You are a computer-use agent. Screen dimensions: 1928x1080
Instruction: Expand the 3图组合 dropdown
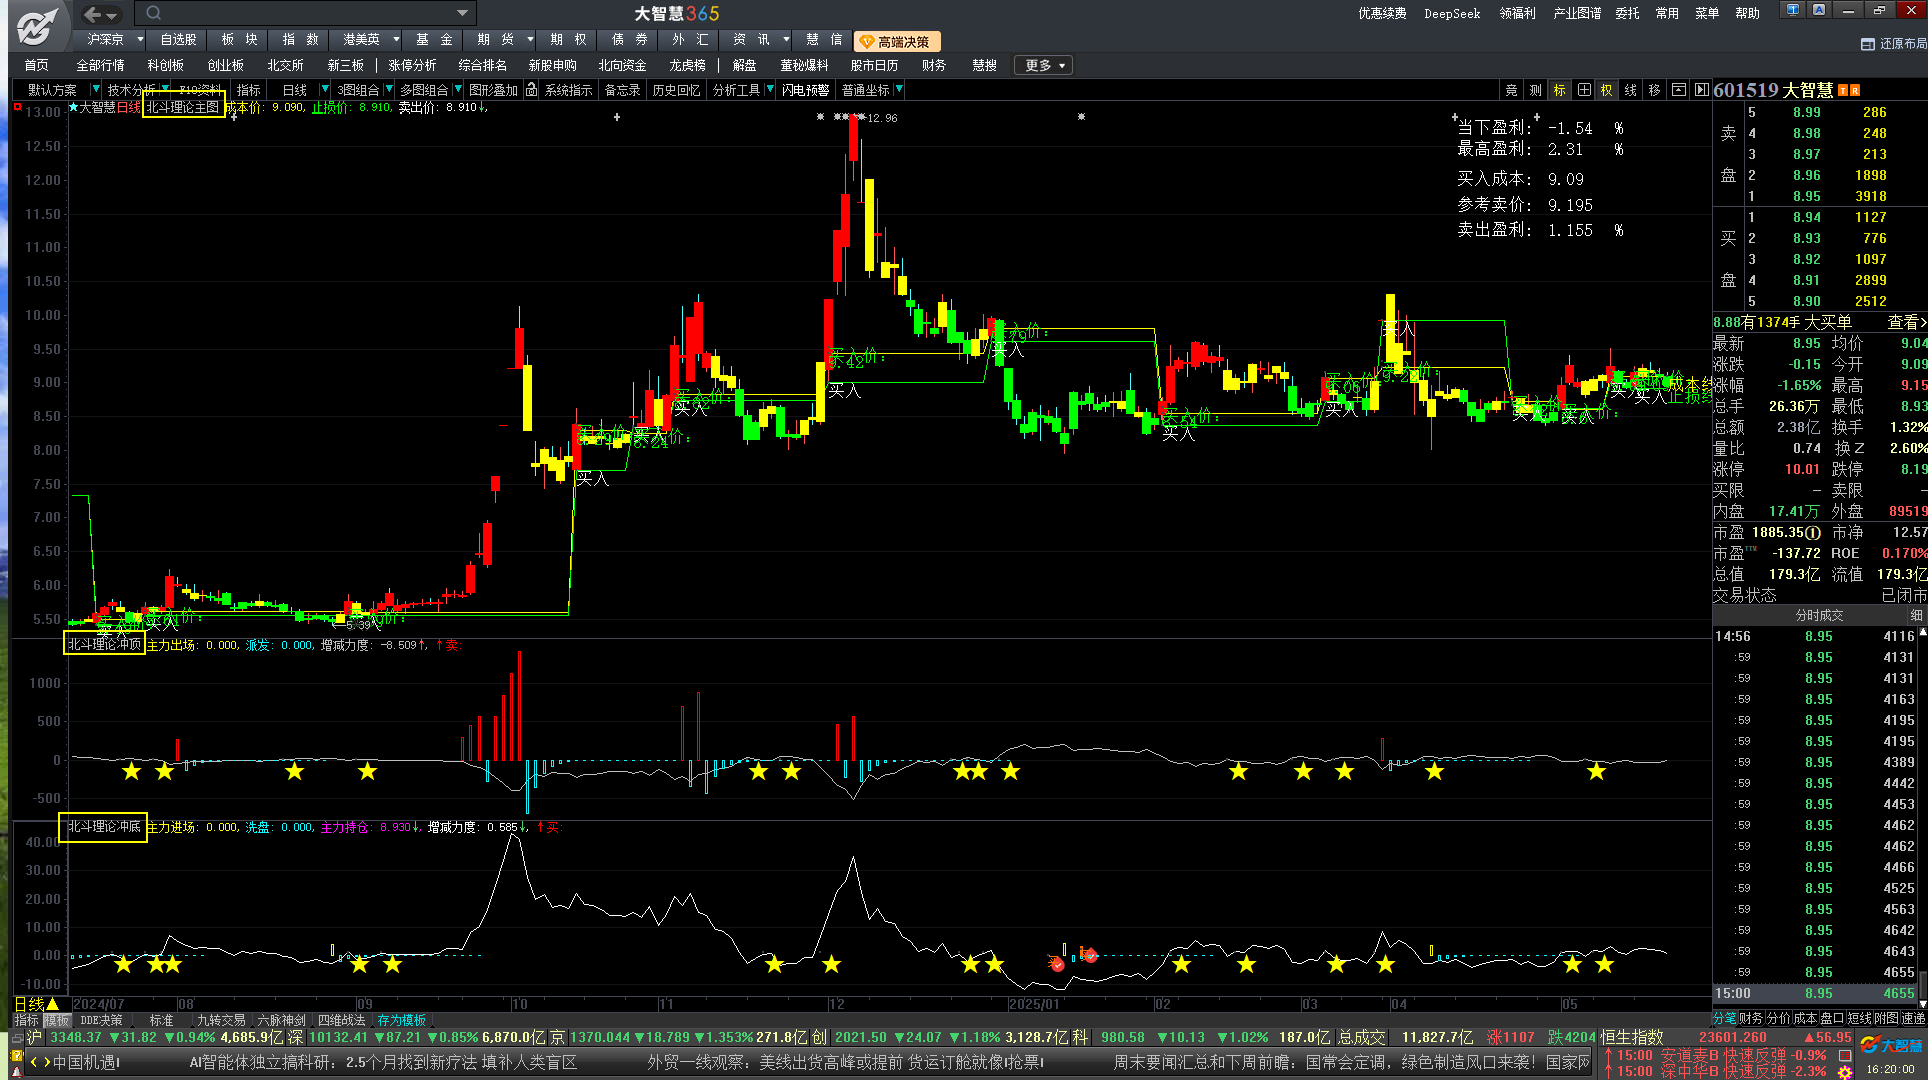click(x=389, y=90)
